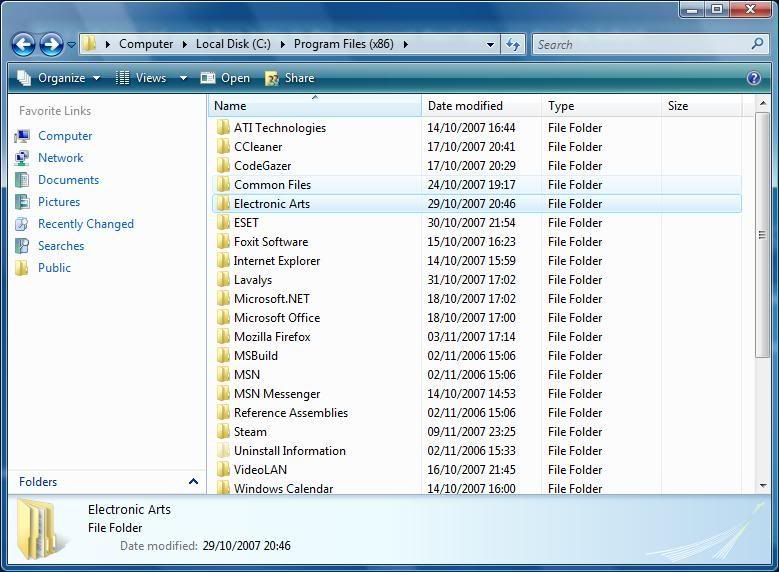The width and height of the screenshot is (779, 572).
Task: Click the vertical scrollbar thumb
Action: (762, 235)
